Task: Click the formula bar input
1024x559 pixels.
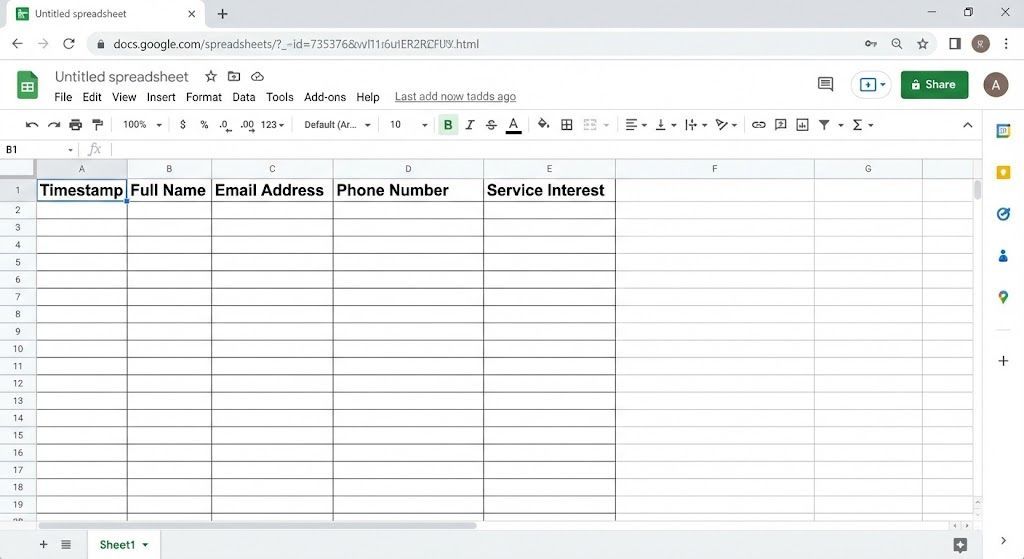Action: [545, 150]
